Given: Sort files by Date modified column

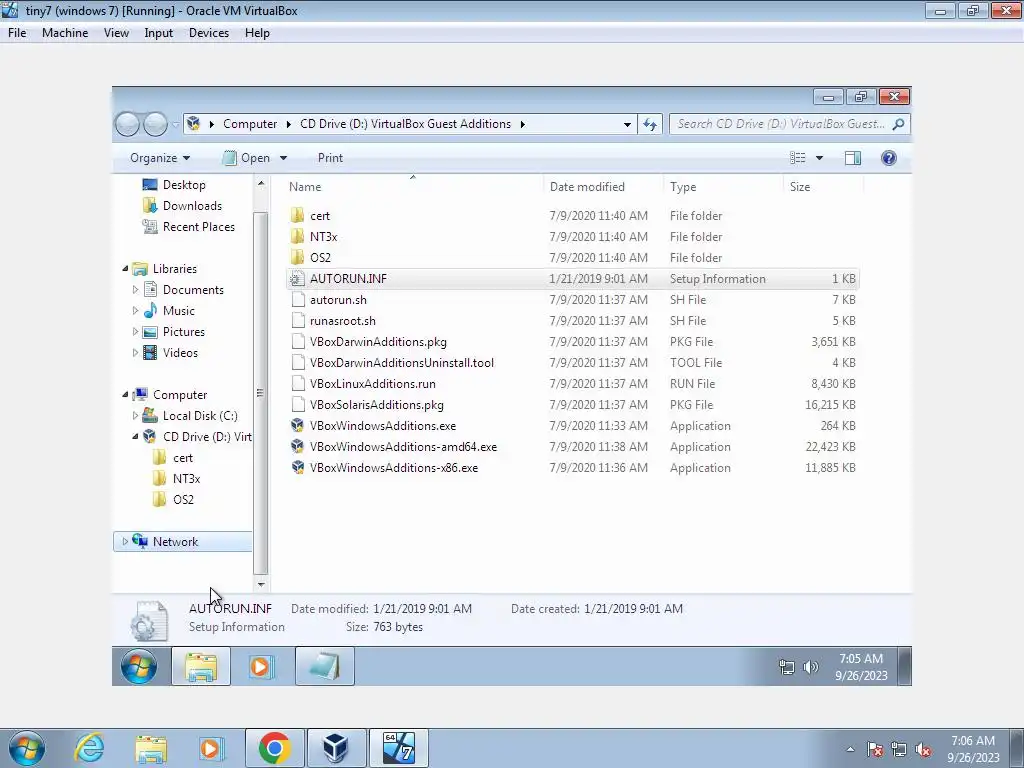Looking at the screenshot, I should (x=587, y=187).
